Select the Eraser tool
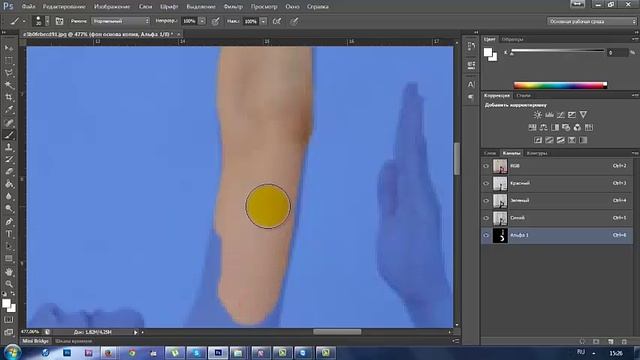This screenshot has width=640, height=360. click(x=9, y=171)
